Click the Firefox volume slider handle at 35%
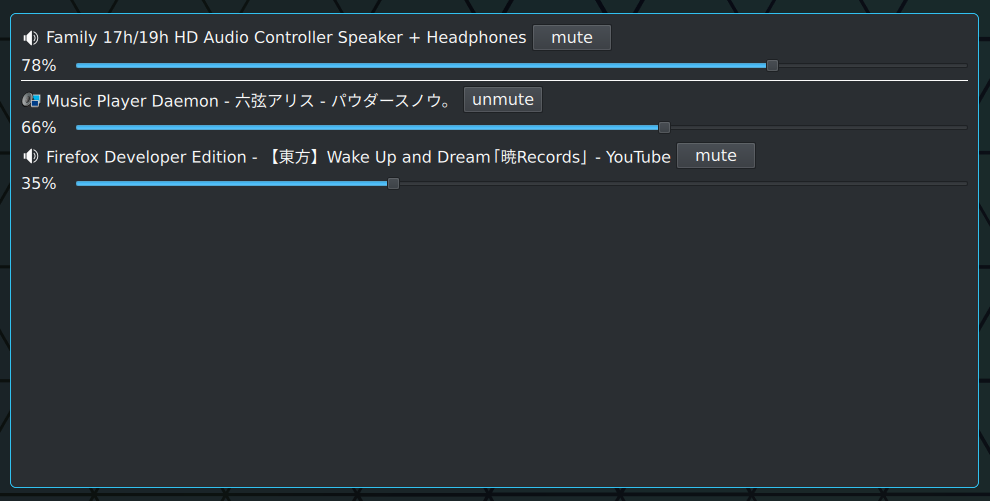The height and width of the screenshot is (501, 990). [x=393, y=184]
